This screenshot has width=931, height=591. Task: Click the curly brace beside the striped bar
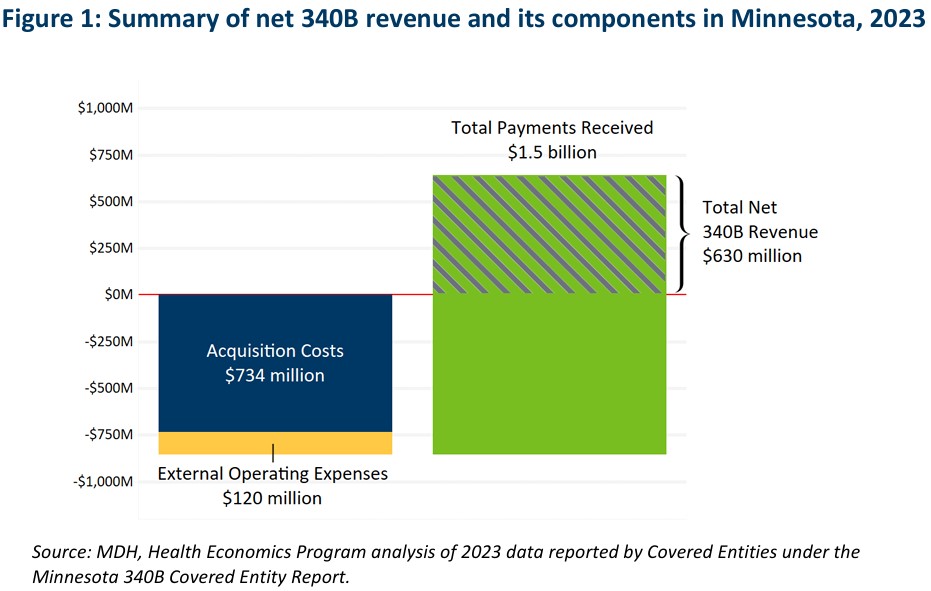[679, 234]
